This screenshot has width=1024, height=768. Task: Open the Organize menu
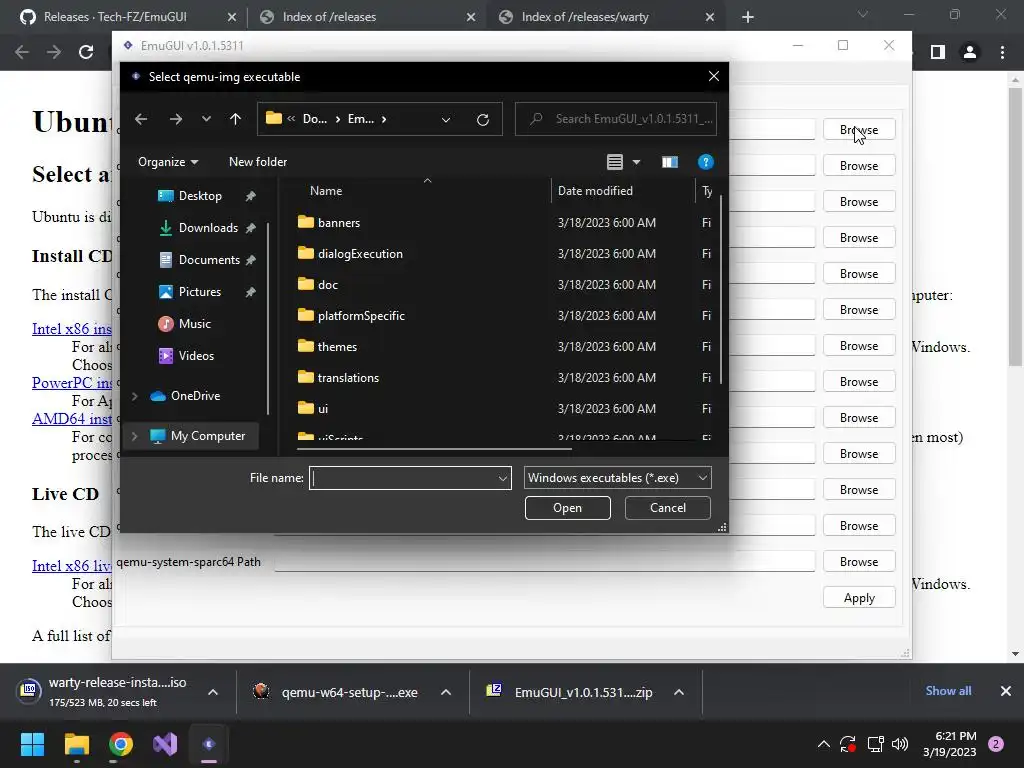click(x=168, y=162)
